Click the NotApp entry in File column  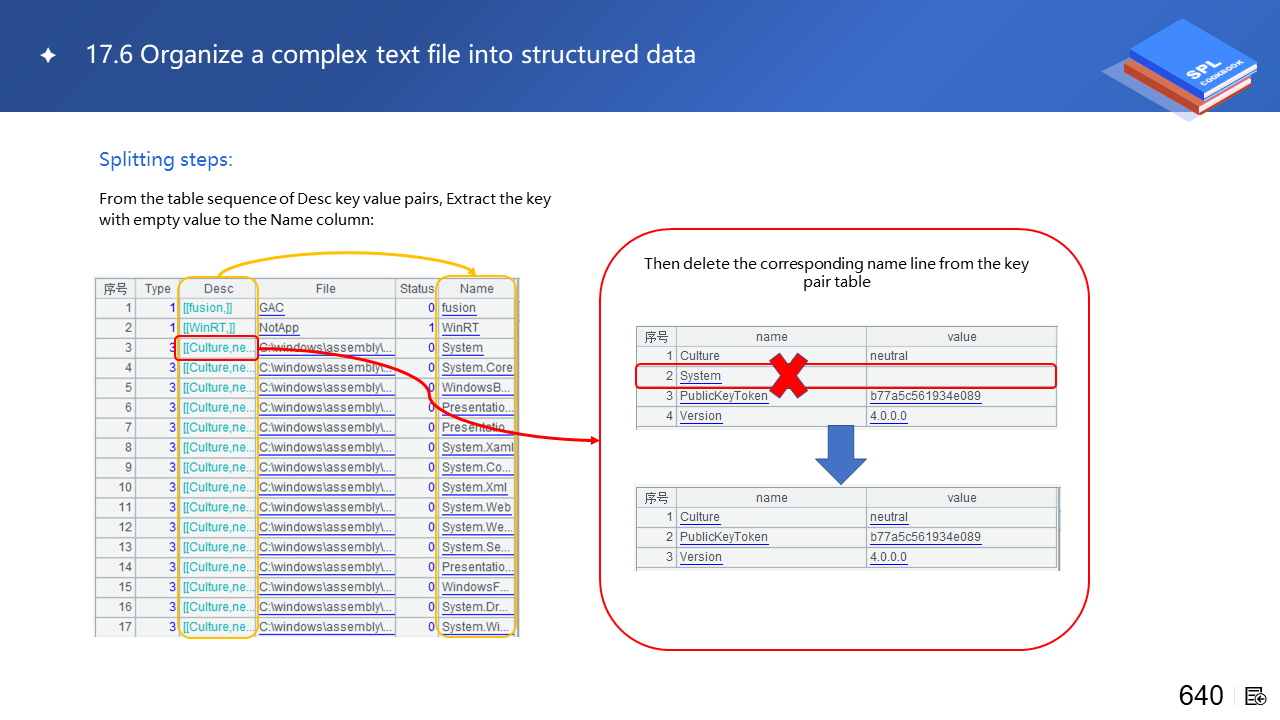tap(279, 328)
